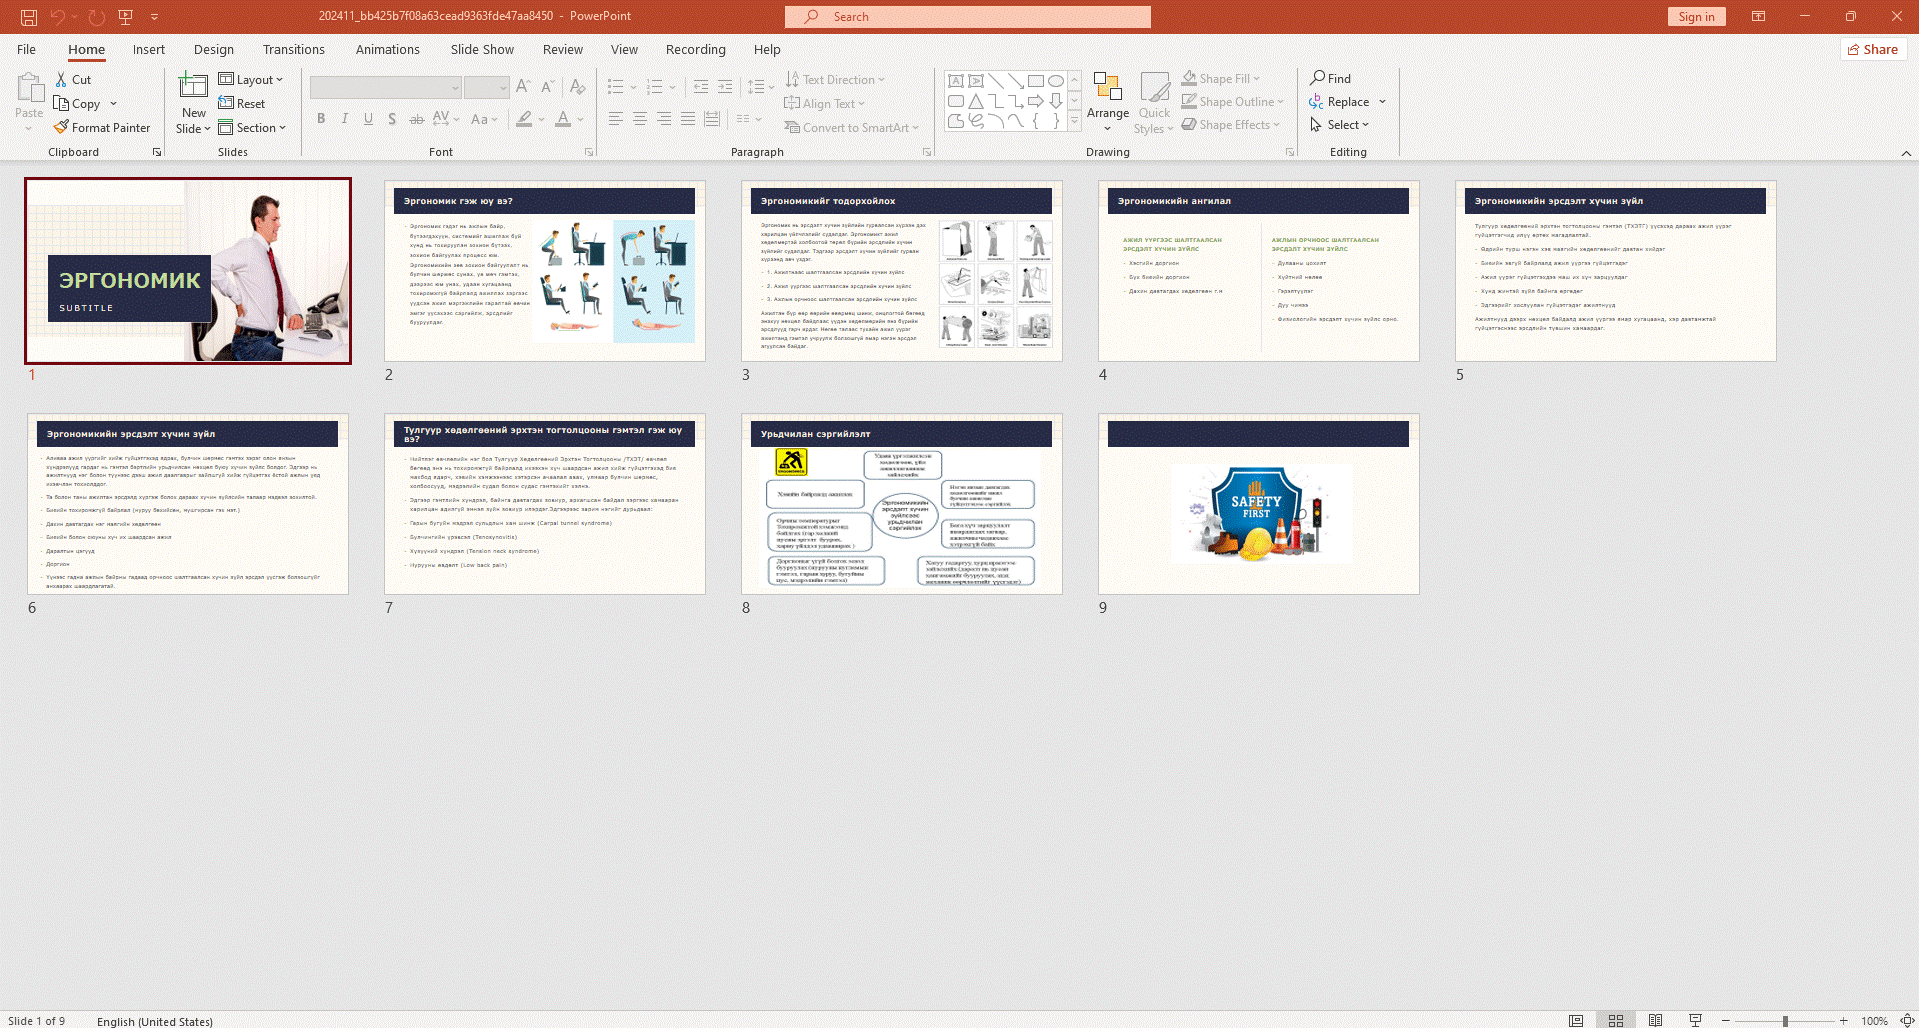Click the Format Painter tool
The height and width of the screenshot is (1028, 1919).
[102, 128]
